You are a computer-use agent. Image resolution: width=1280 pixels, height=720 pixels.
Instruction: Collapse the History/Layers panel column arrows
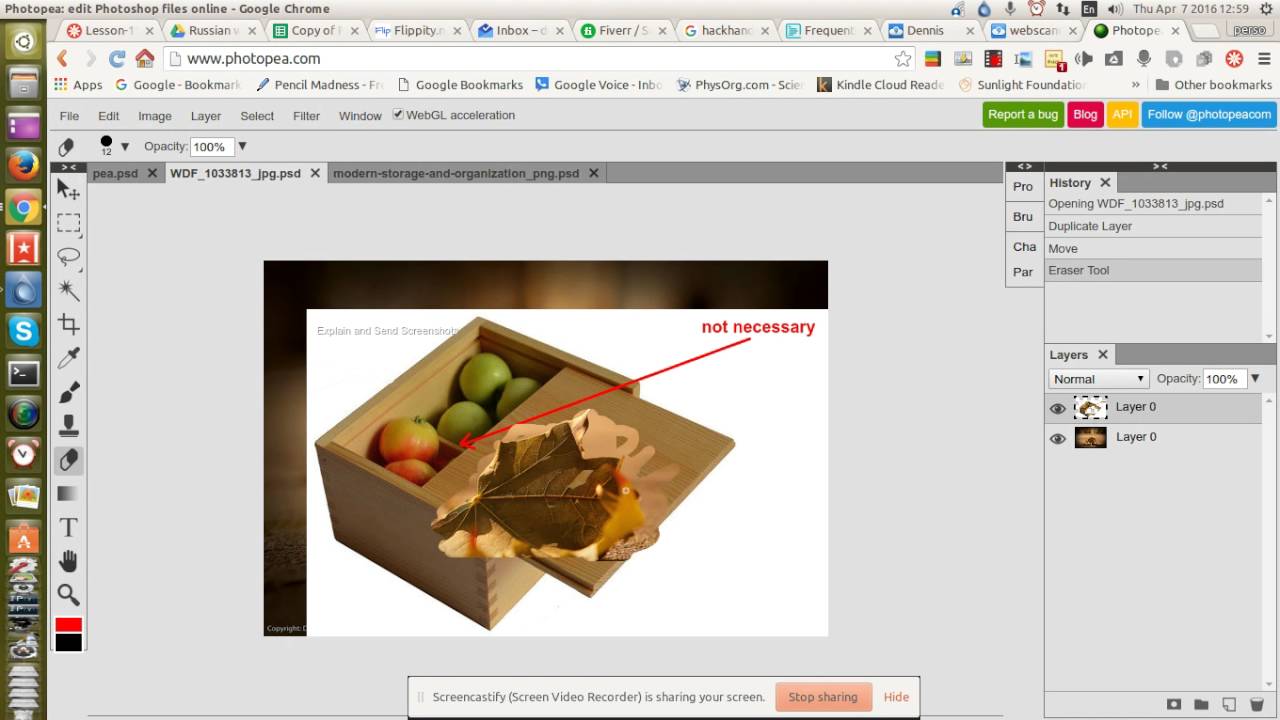coord(1160,166)
